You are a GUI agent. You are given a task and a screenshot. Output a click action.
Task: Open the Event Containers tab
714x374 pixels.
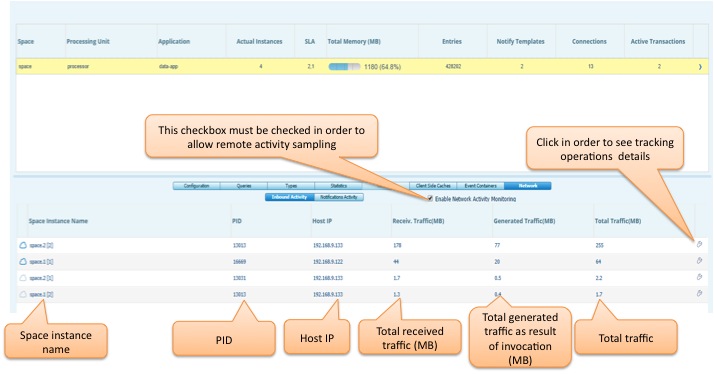[480, 186]
